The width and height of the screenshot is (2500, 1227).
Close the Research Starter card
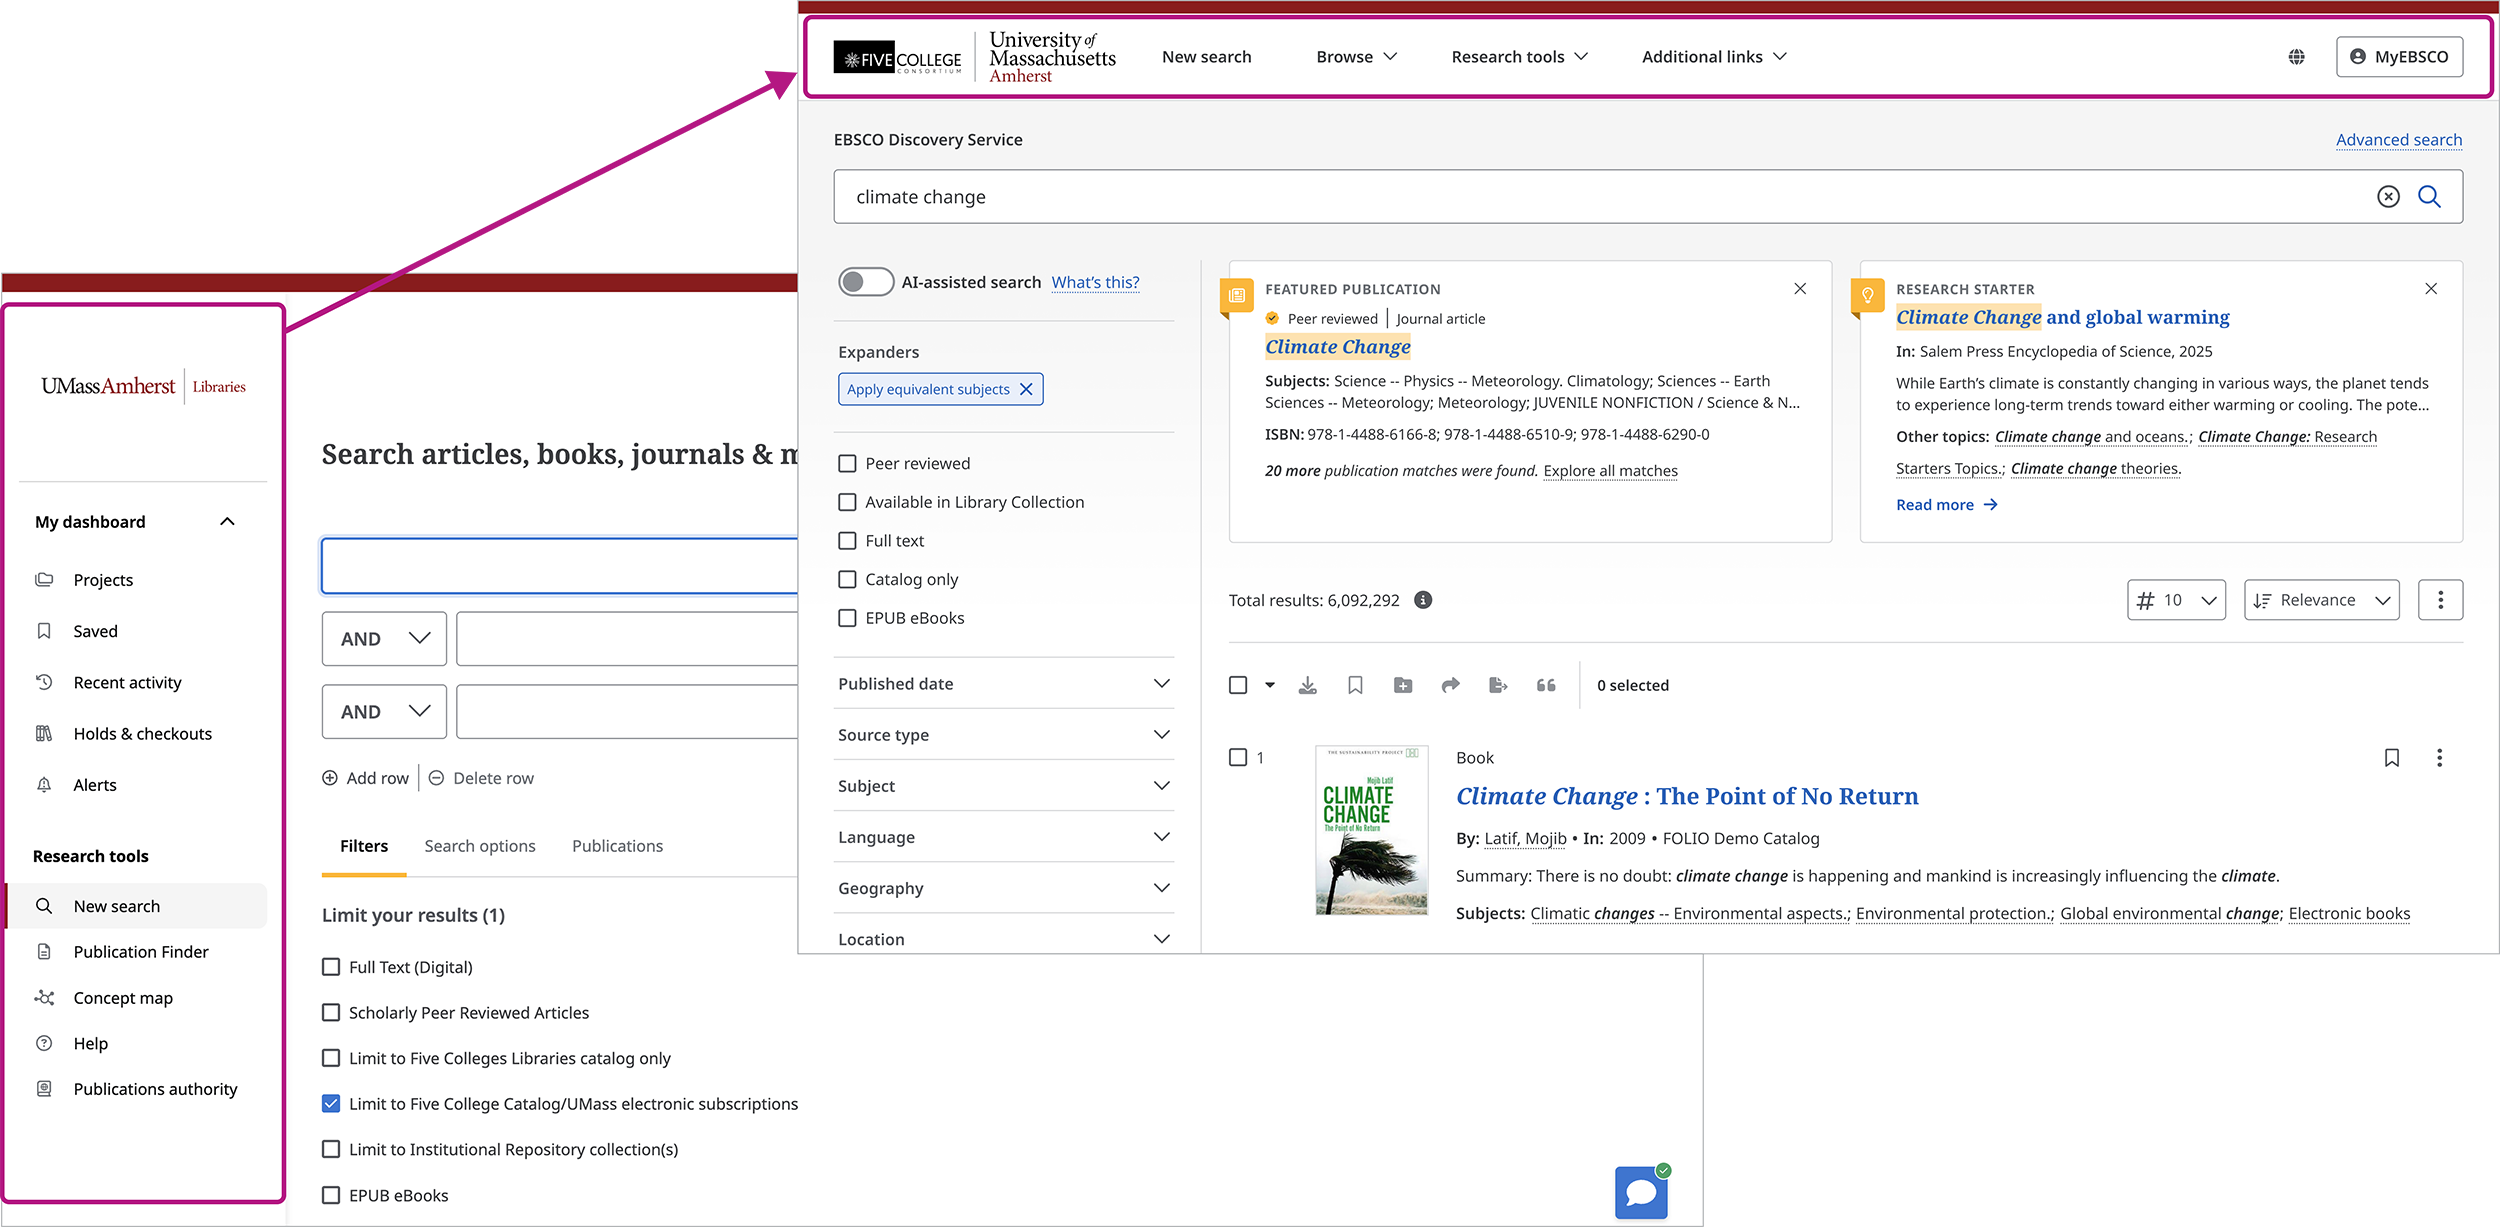(2431, 289)
